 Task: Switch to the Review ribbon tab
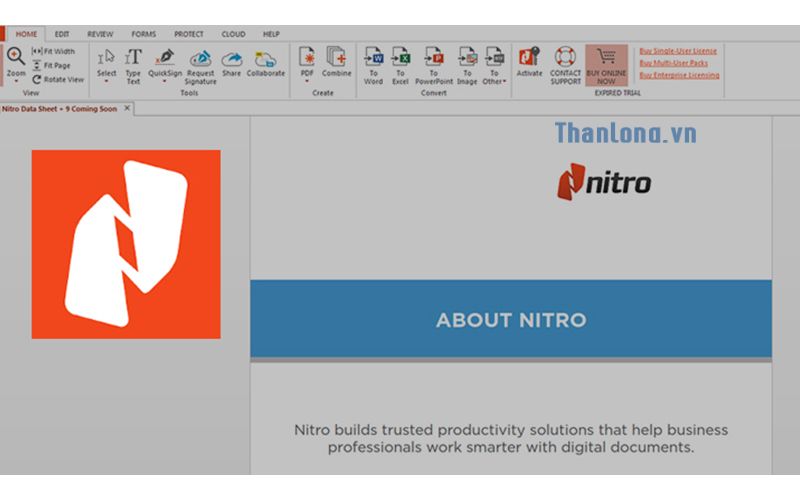(x=100, y=34)
